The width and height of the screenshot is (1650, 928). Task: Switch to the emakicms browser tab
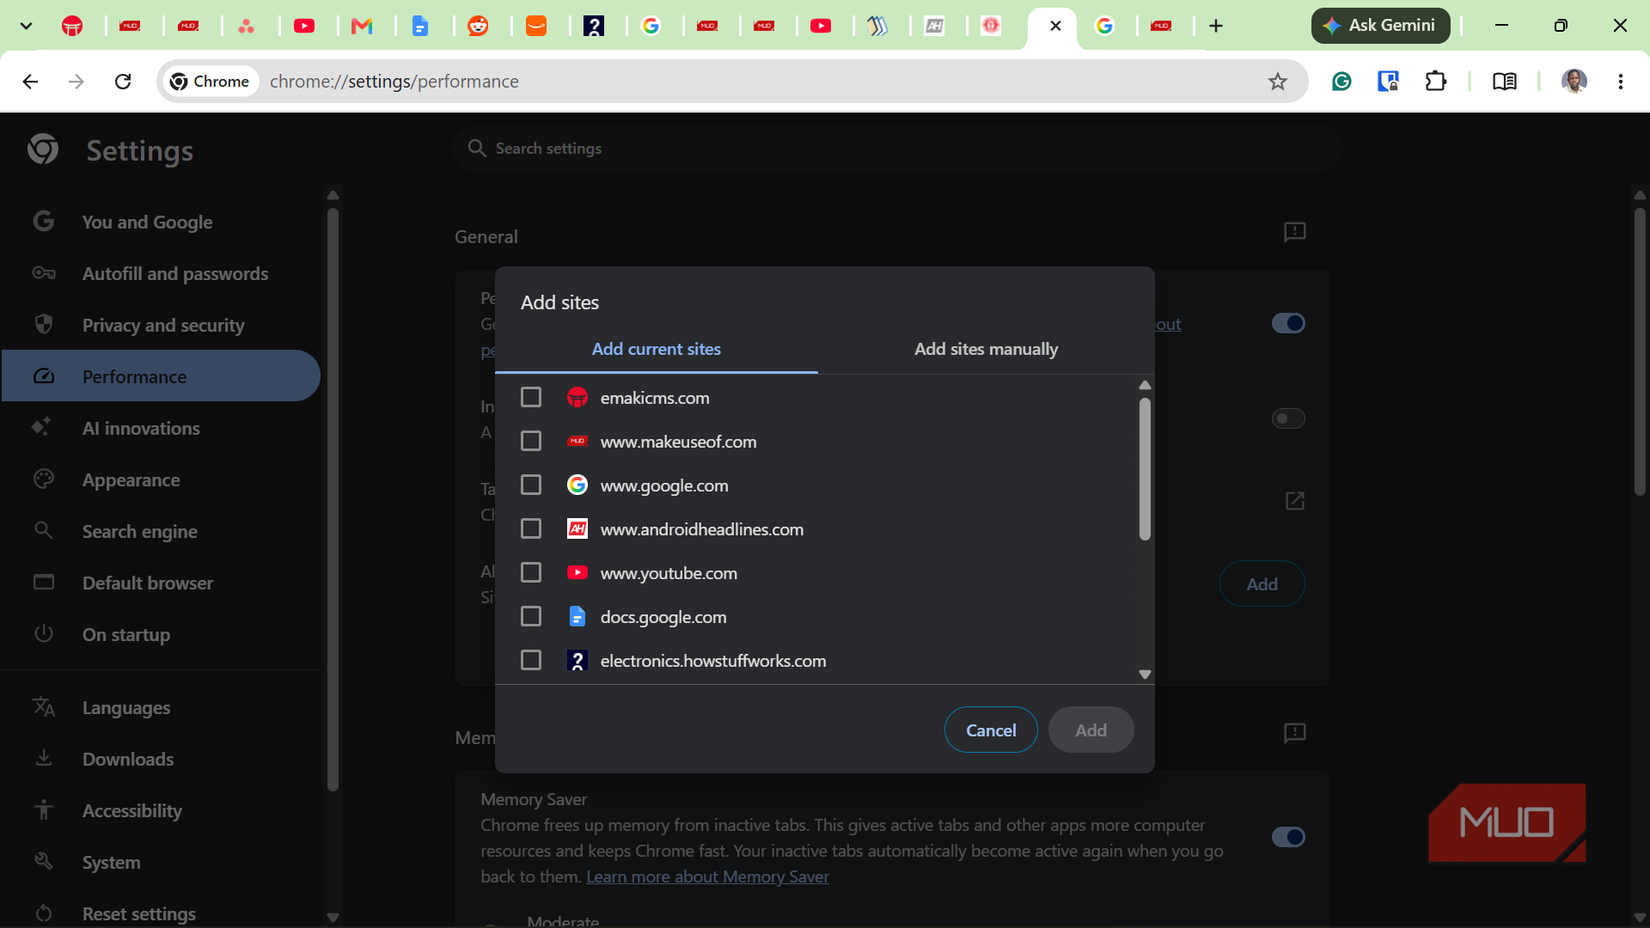click(x=72, y=26)
